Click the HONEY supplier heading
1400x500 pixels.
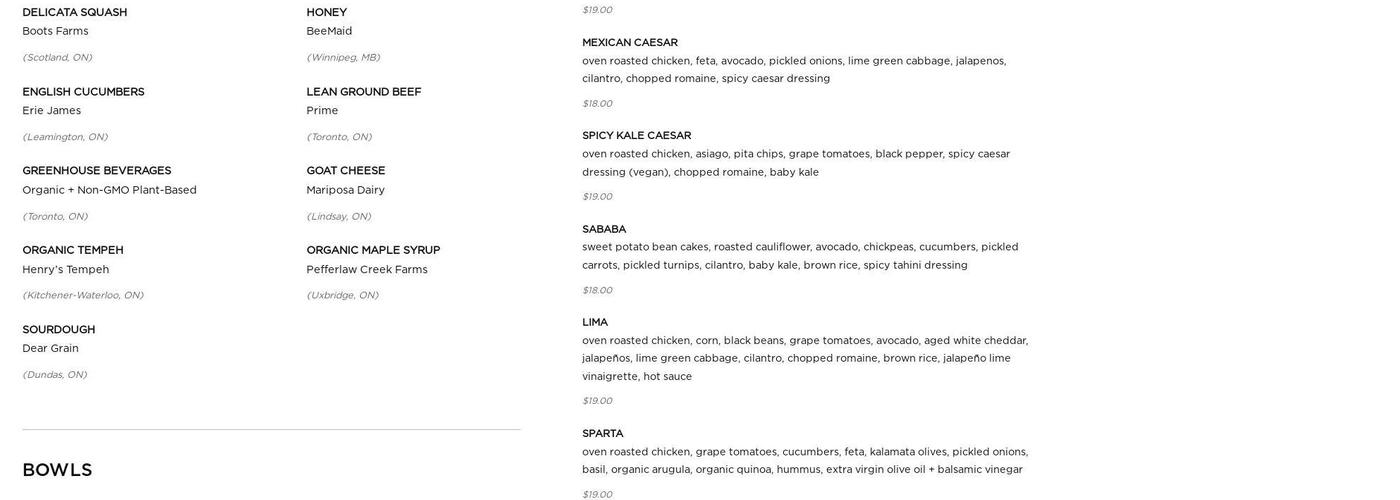327,13
